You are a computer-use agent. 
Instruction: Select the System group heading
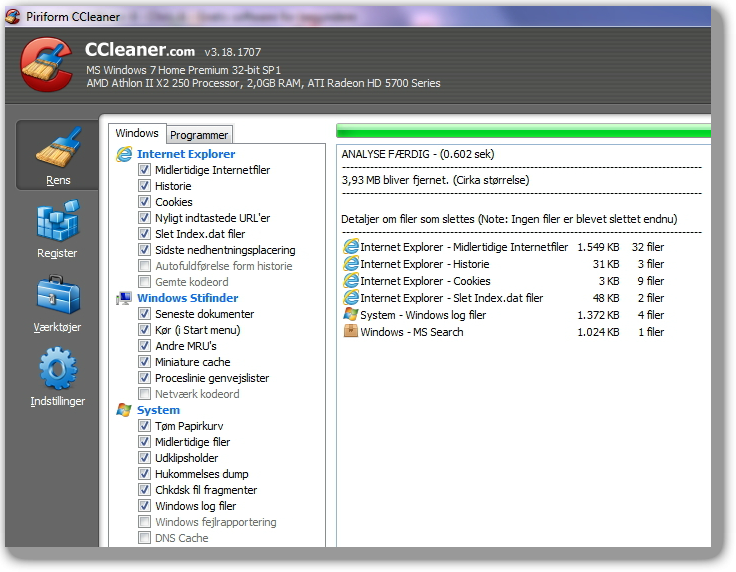(x=158, y=410)
